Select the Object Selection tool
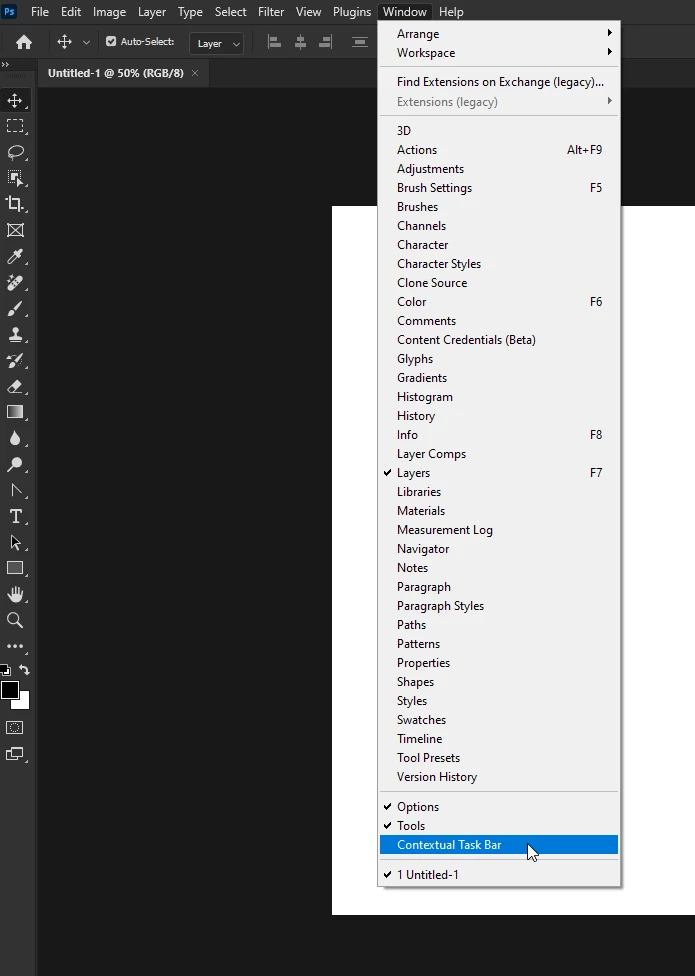Image resolution: width=695 pixels, height=976 pixels. pos(15,179)
